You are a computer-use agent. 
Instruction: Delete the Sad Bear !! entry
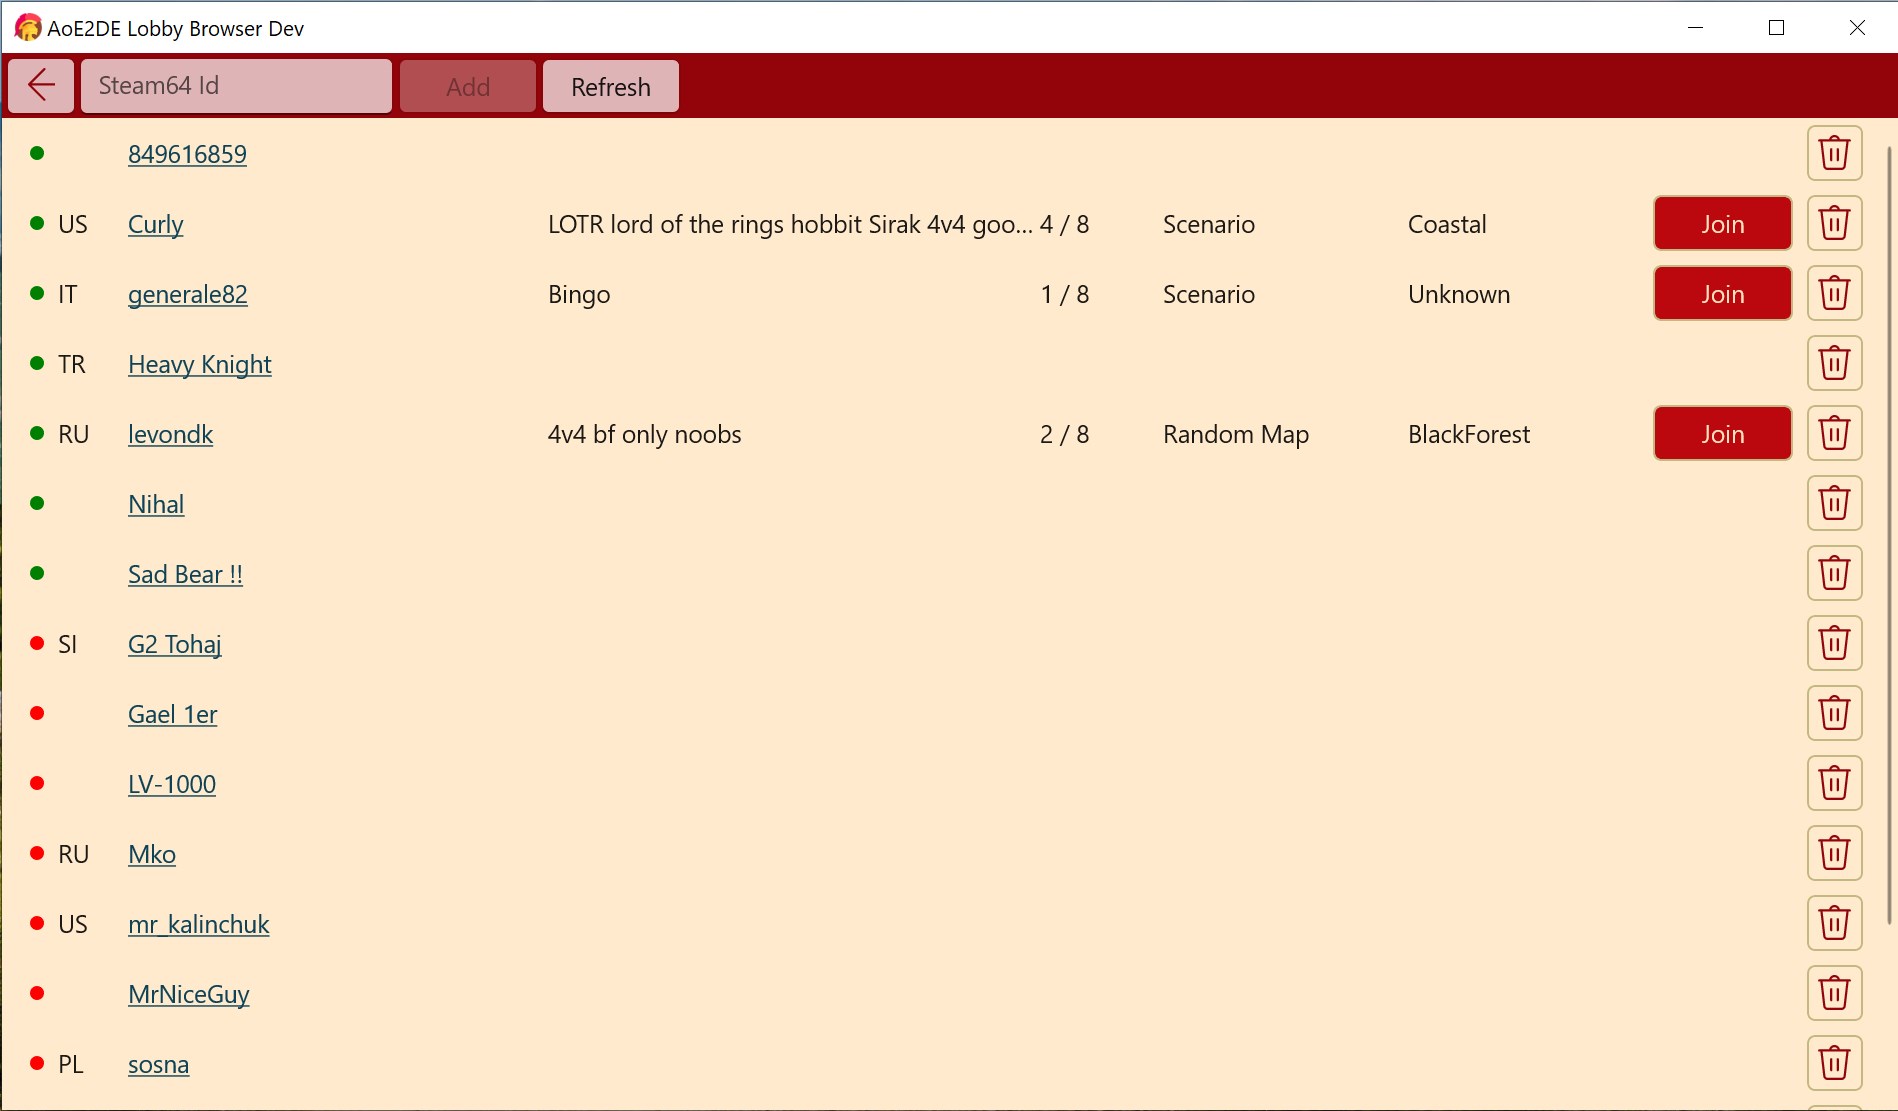[x=1834, y=573]
